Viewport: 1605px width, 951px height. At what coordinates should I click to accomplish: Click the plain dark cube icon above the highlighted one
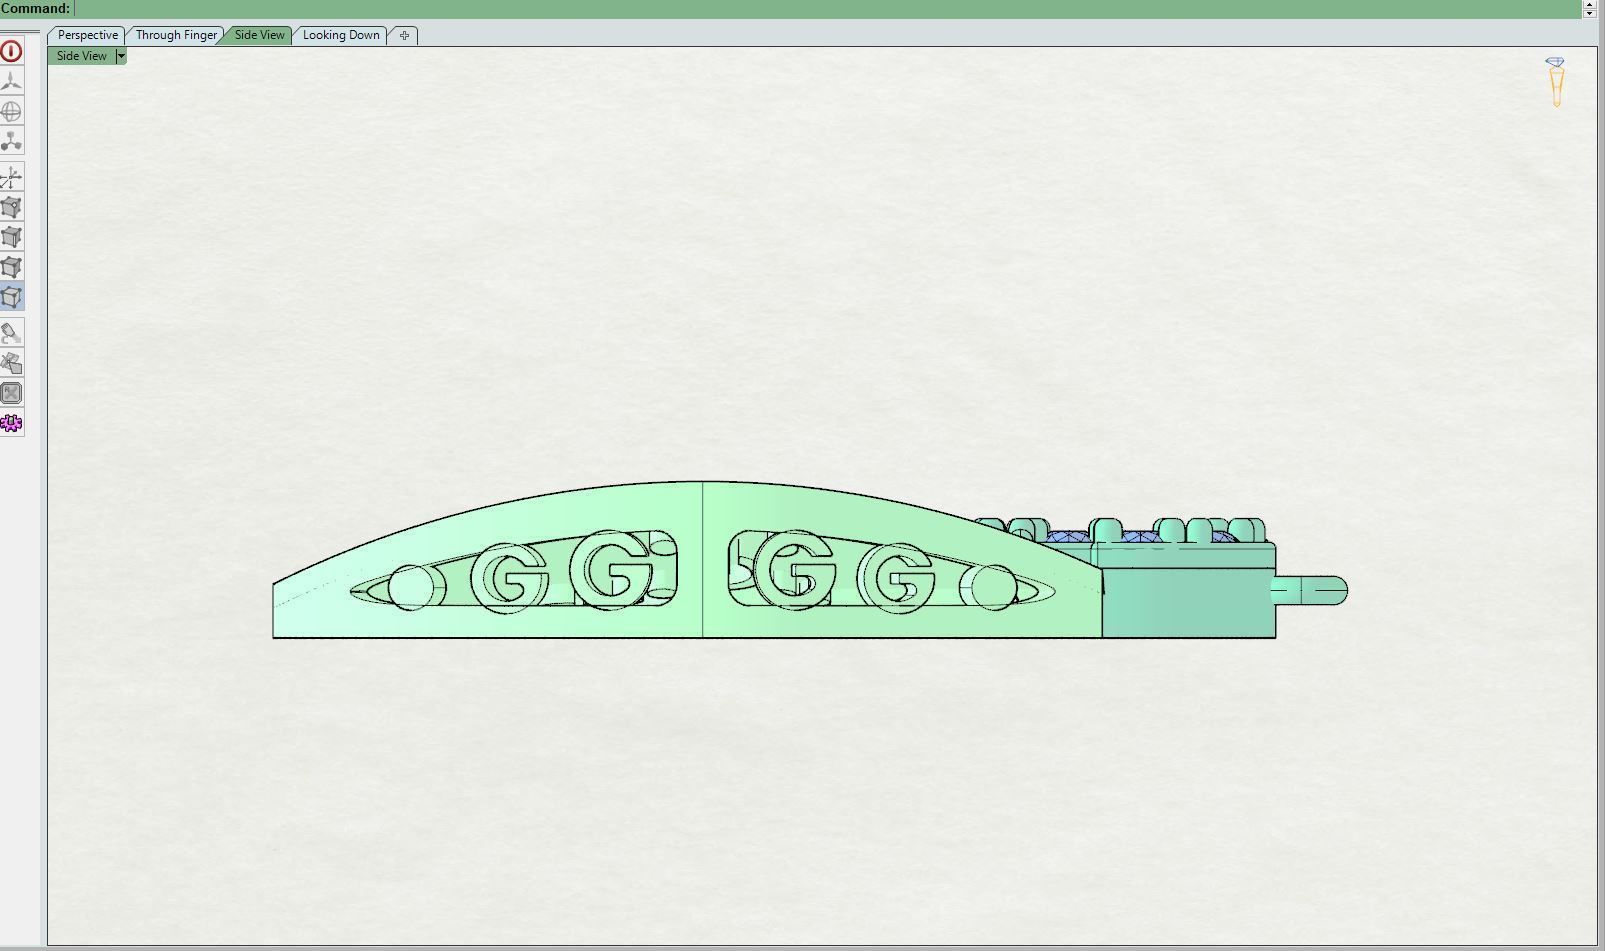[x=11, y=267]
